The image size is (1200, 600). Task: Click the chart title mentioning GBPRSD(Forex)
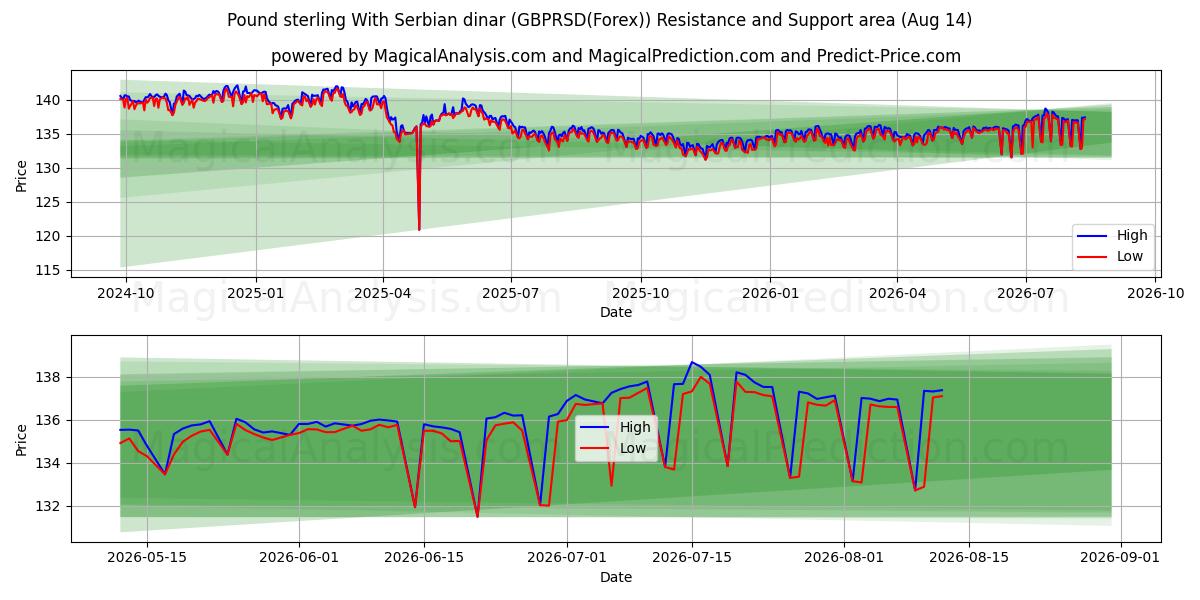tap(600, 20)
